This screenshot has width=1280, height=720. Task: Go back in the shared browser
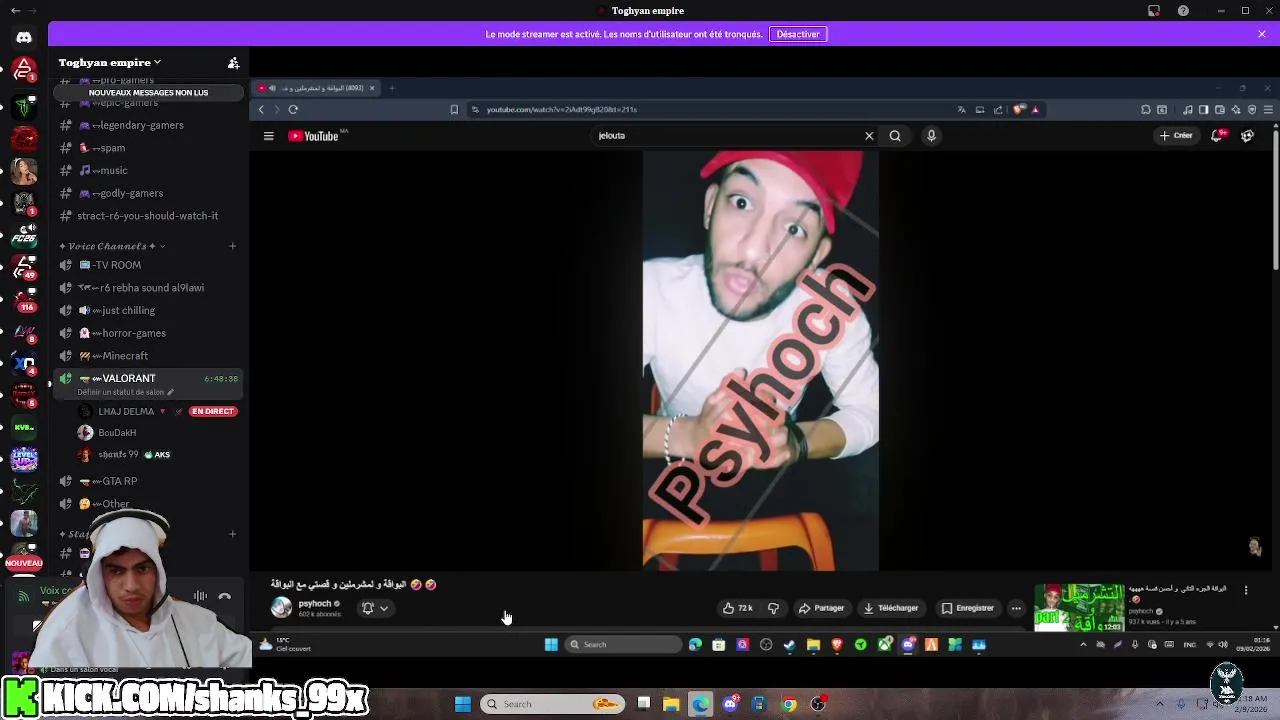(262, 109)
